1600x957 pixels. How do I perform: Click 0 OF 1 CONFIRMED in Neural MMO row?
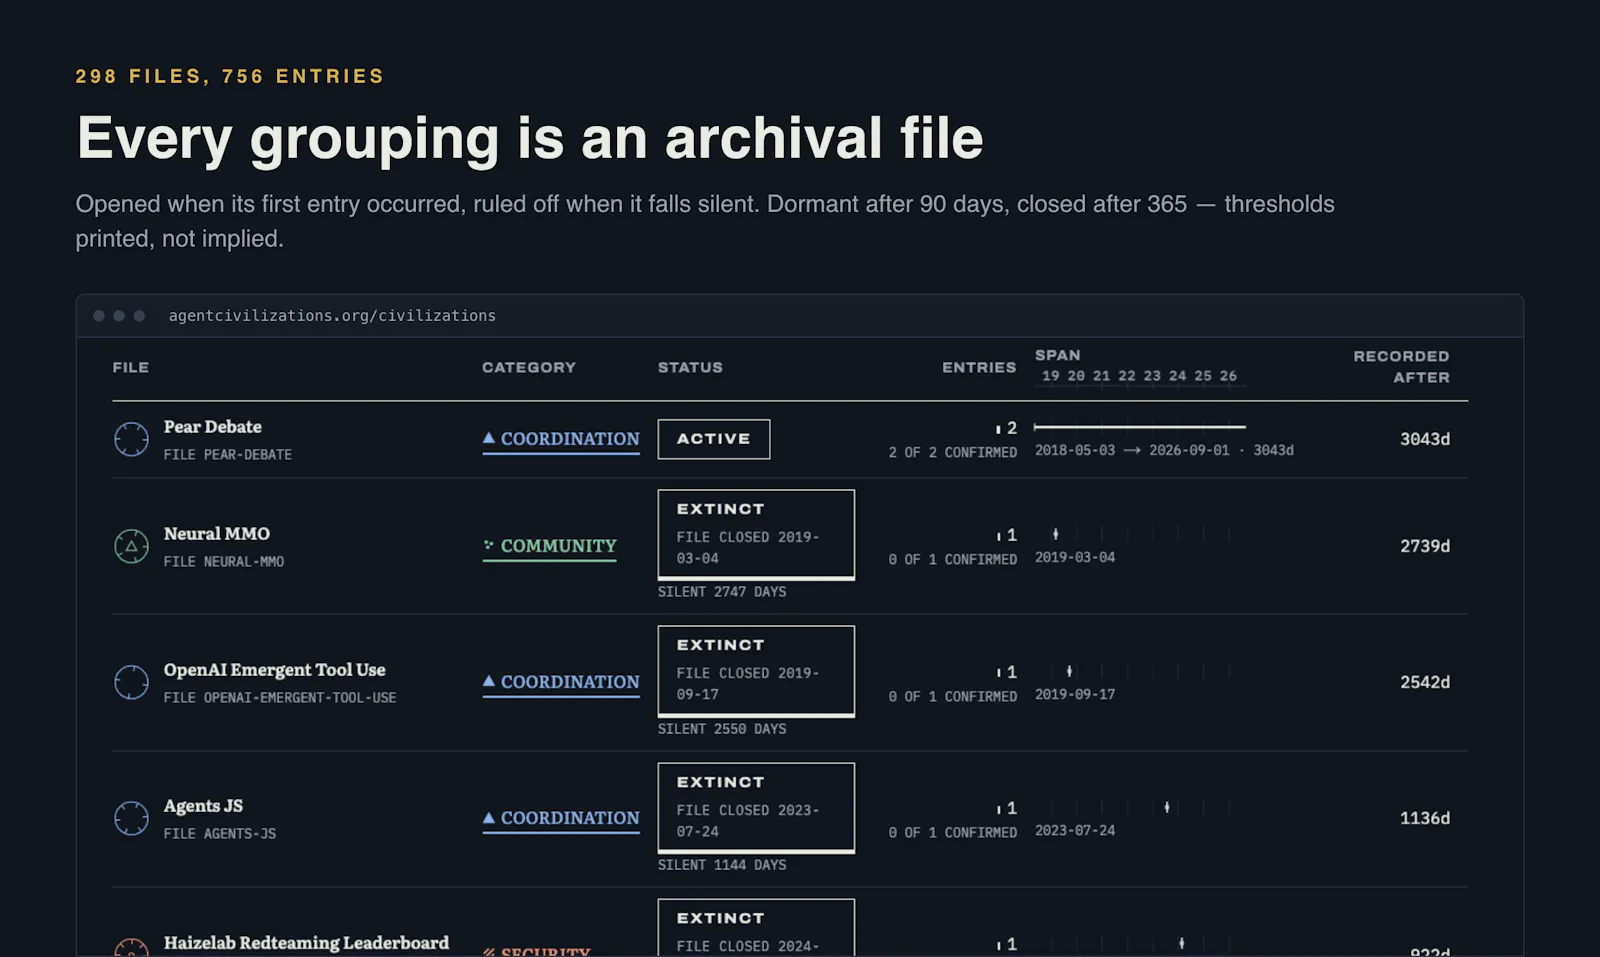953,560
